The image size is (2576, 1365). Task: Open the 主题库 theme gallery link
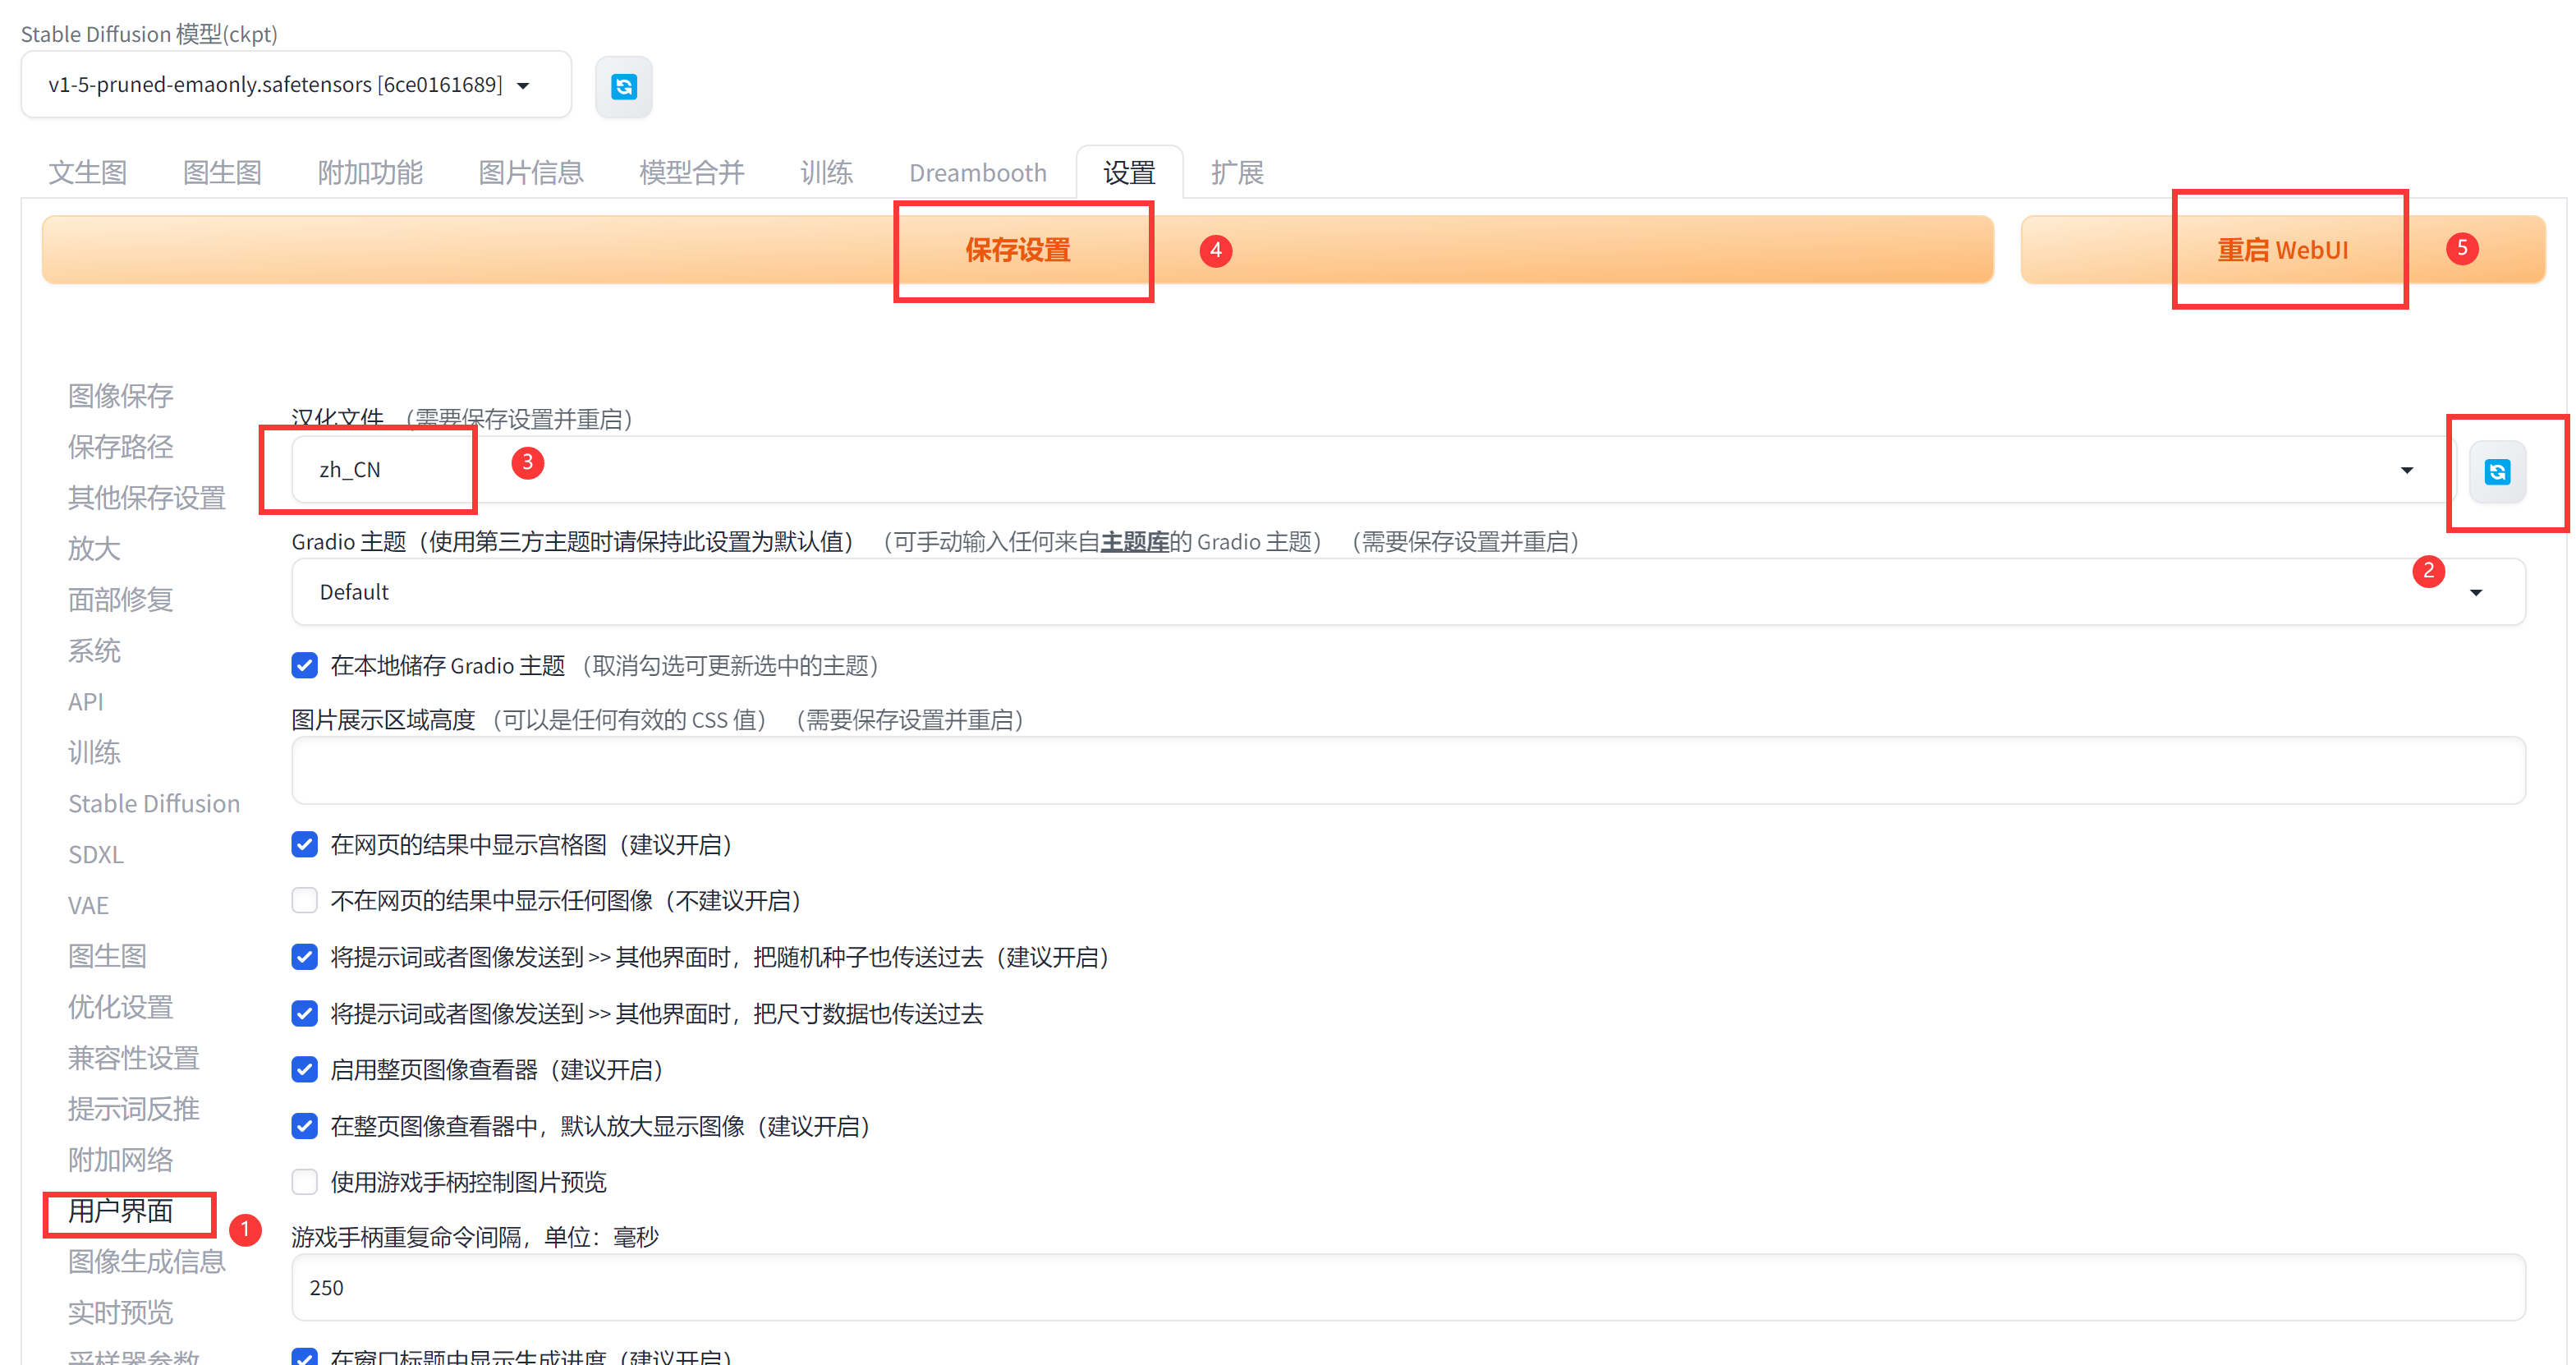pos(1134,542)
